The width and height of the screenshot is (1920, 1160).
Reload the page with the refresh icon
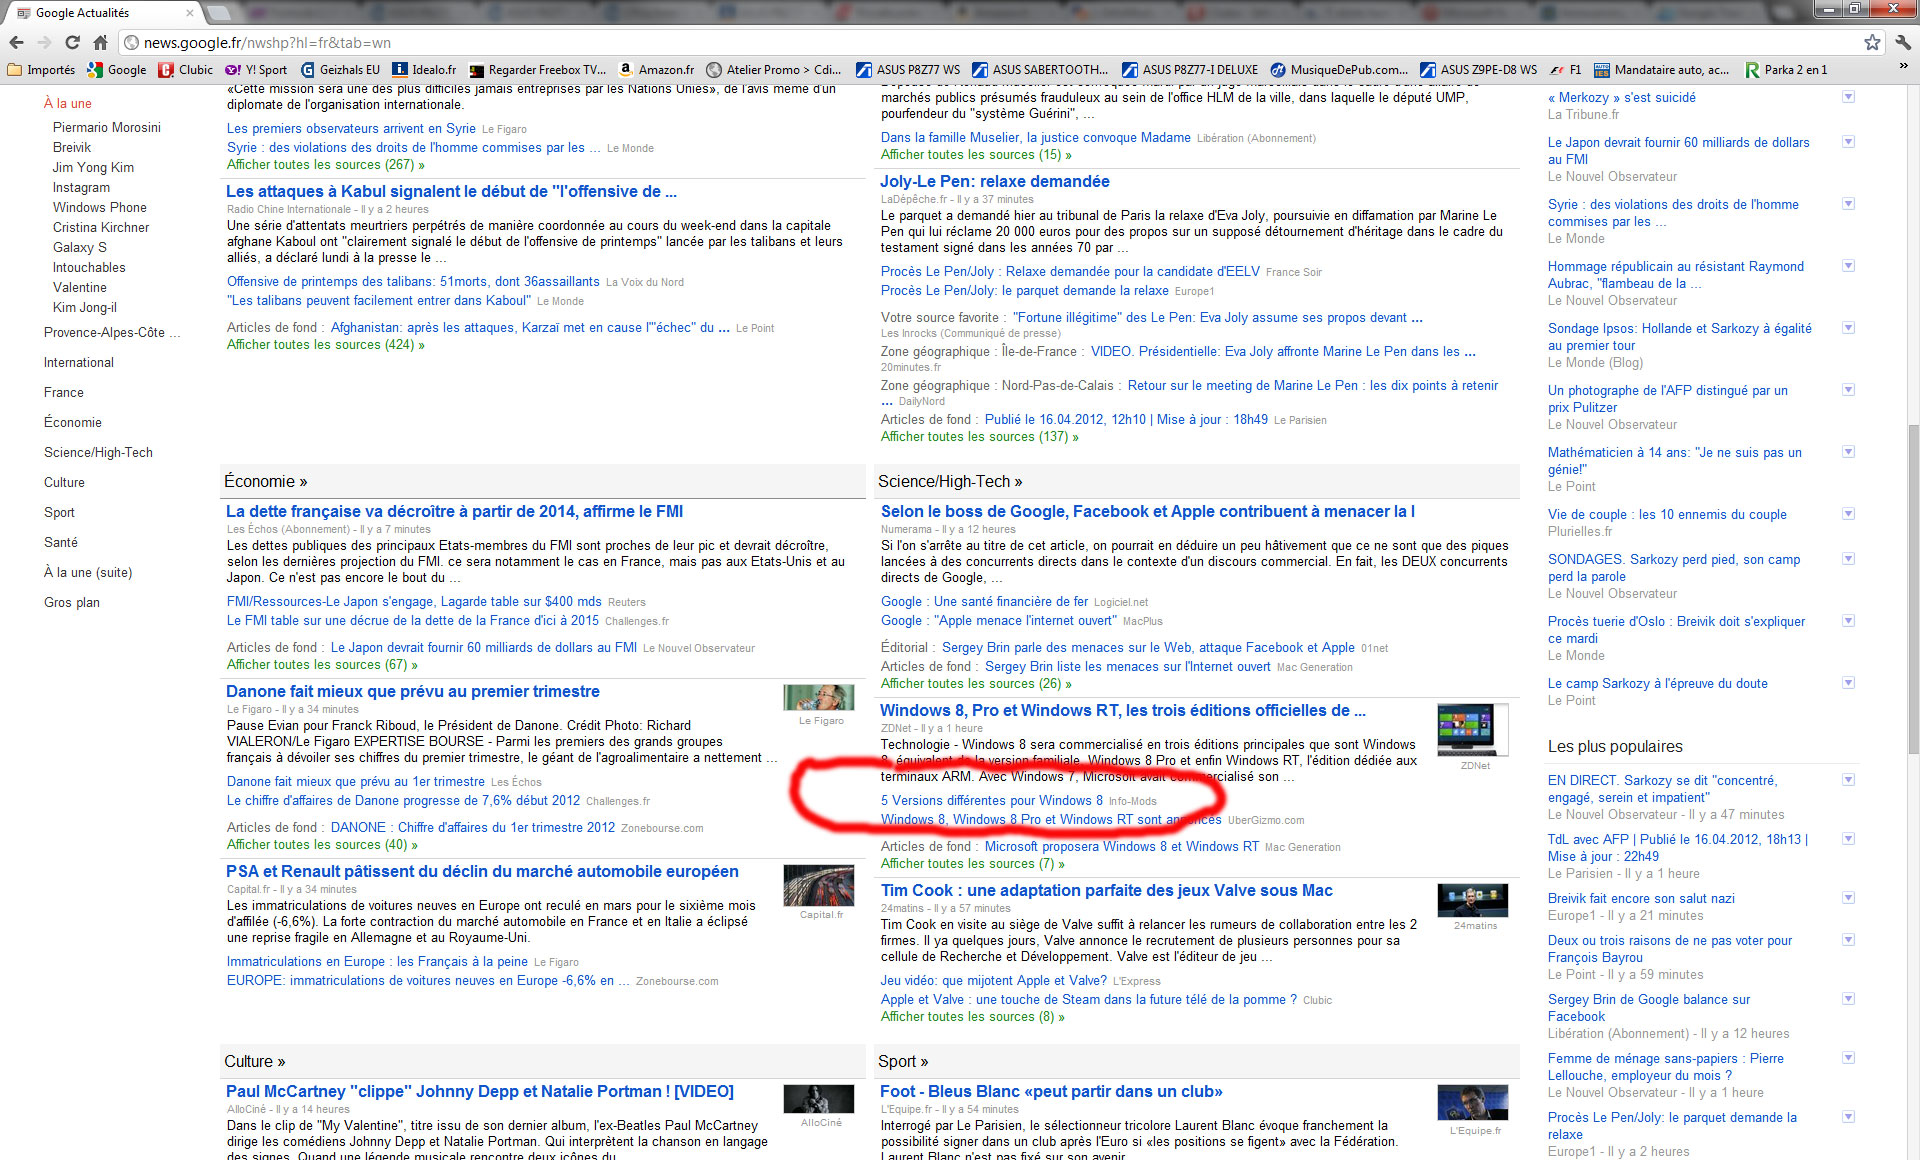click(x=72, y=42)
